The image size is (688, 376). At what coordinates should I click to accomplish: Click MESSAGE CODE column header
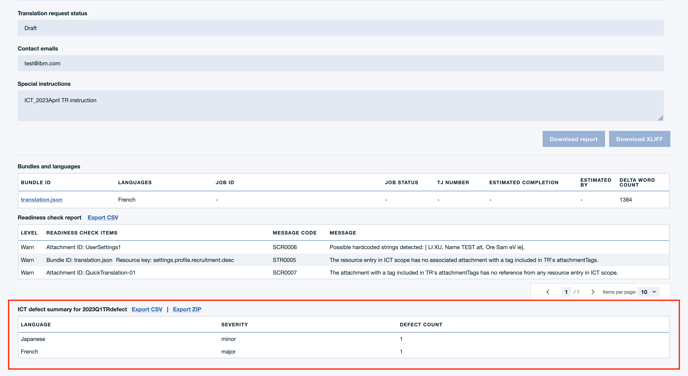(294, 233)
